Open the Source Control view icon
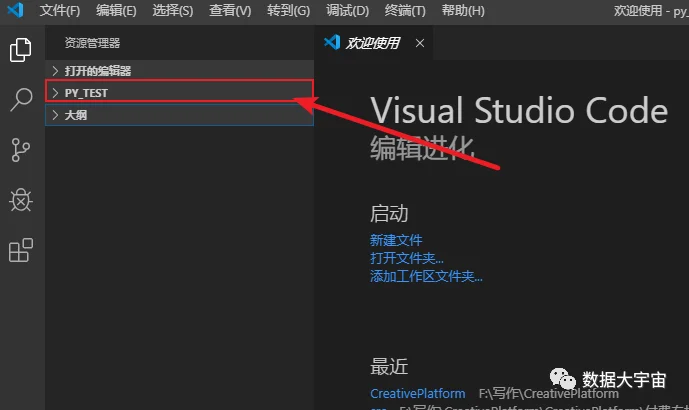The height and width of the screenshot is (410, 689). [x=21, y=150]
